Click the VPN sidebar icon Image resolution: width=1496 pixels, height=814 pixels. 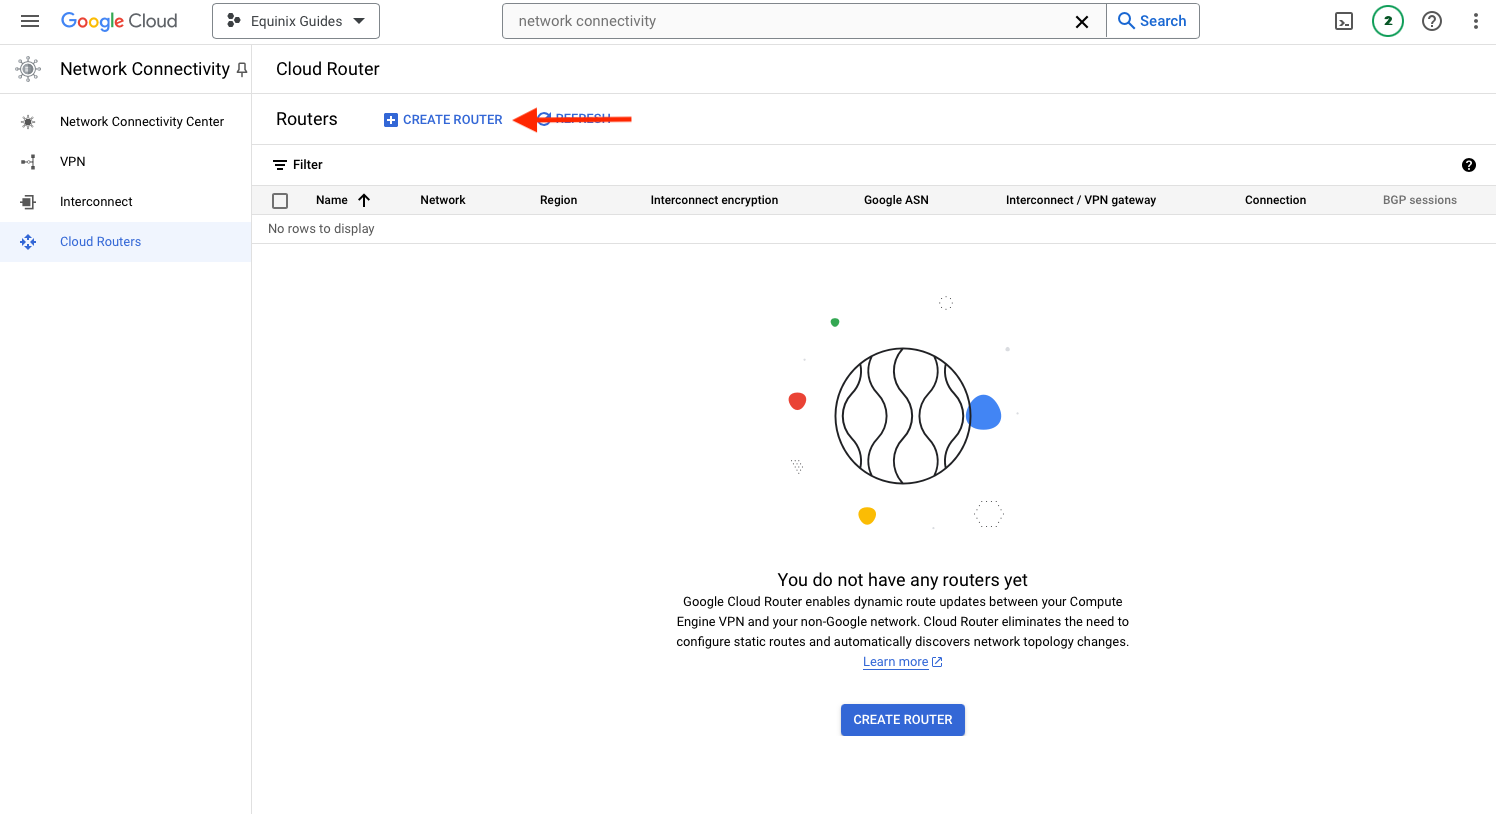point(28,162)
